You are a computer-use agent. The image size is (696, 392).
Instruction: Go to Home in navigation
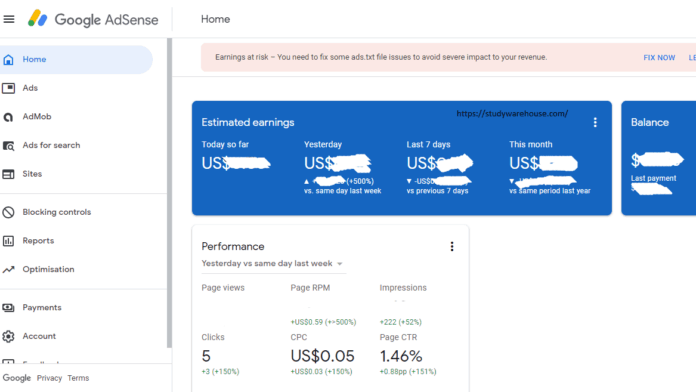click(76, 59)
